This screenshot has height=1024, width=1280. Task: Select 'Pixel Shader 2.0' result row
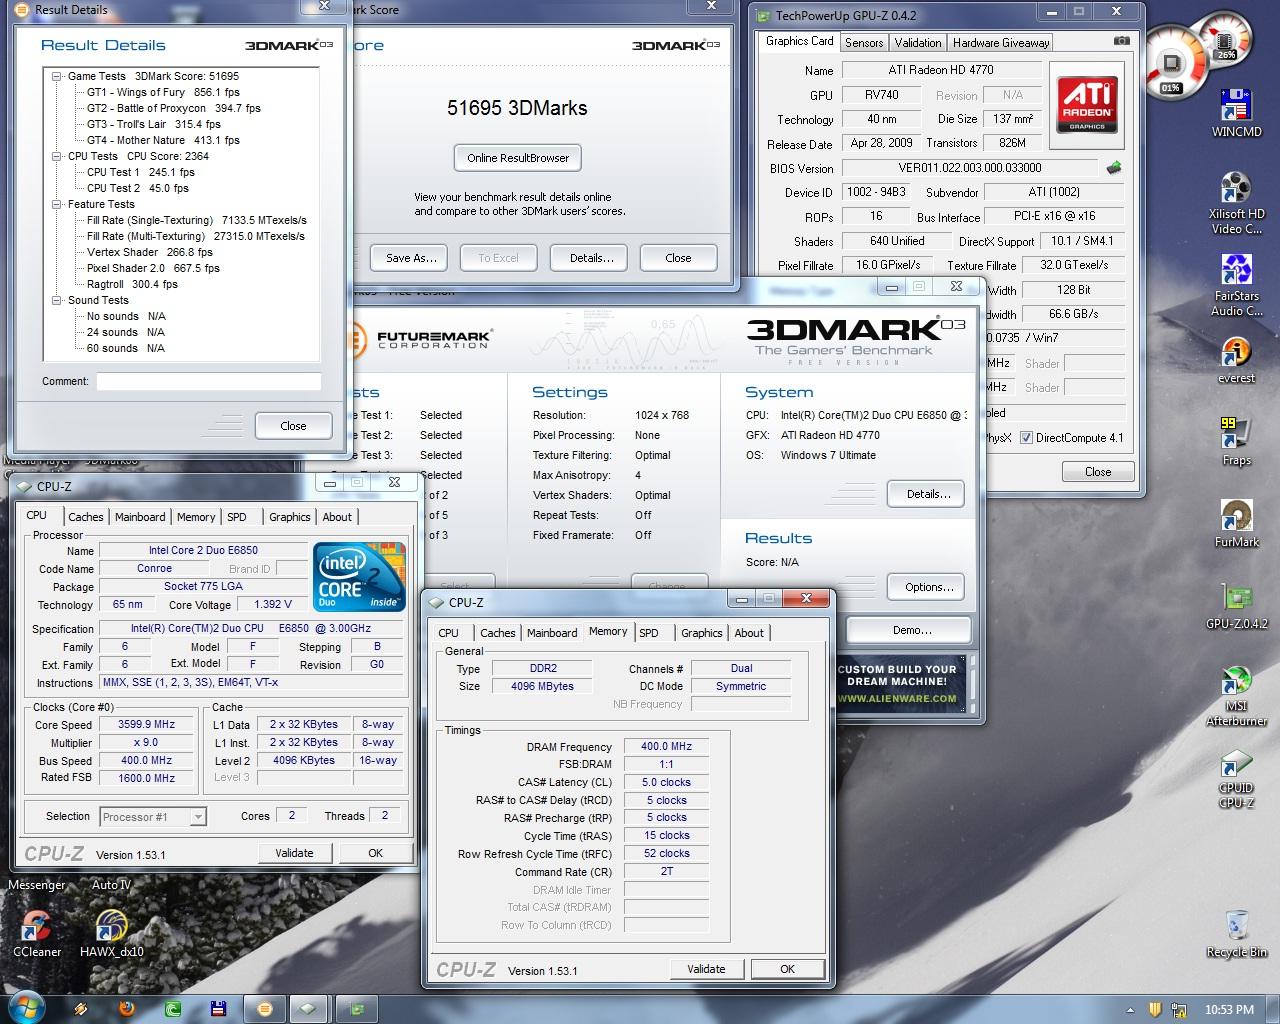pos(153,268)
